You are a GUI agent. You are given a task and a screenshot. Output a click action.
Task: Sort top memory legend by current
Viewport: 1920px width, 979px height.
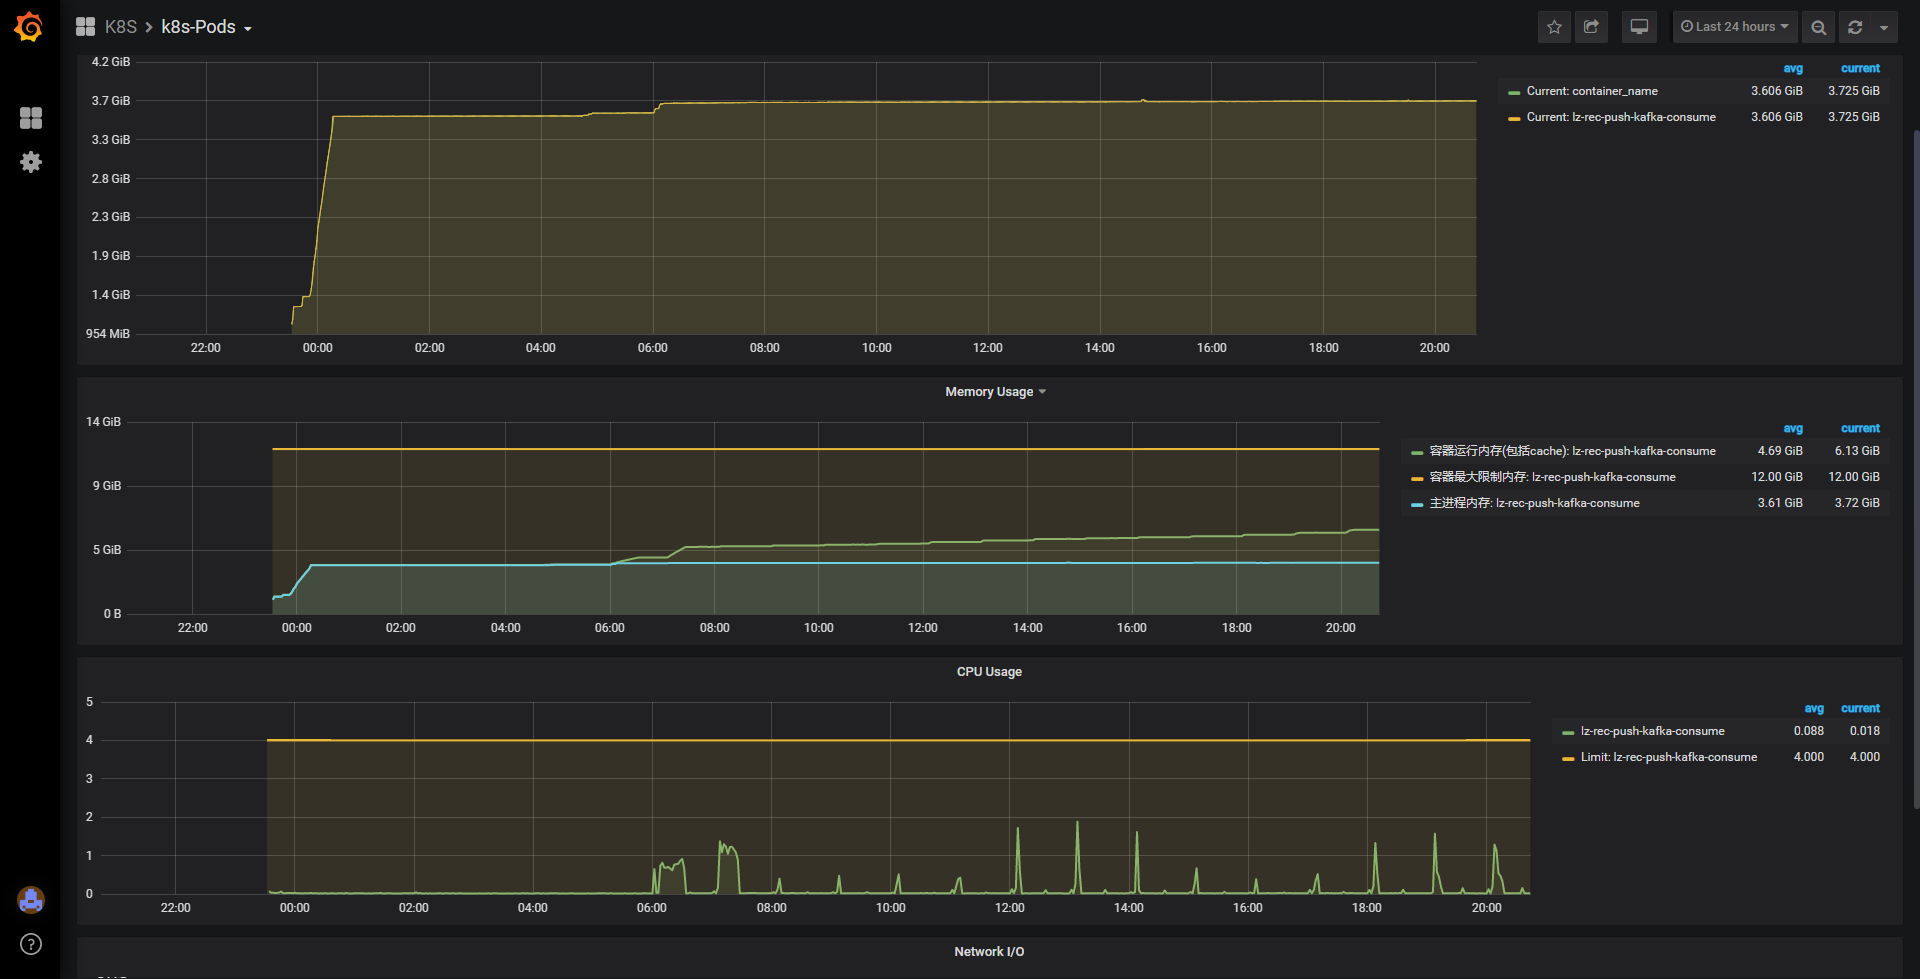pyautogui.click(x=1860, y=68)
